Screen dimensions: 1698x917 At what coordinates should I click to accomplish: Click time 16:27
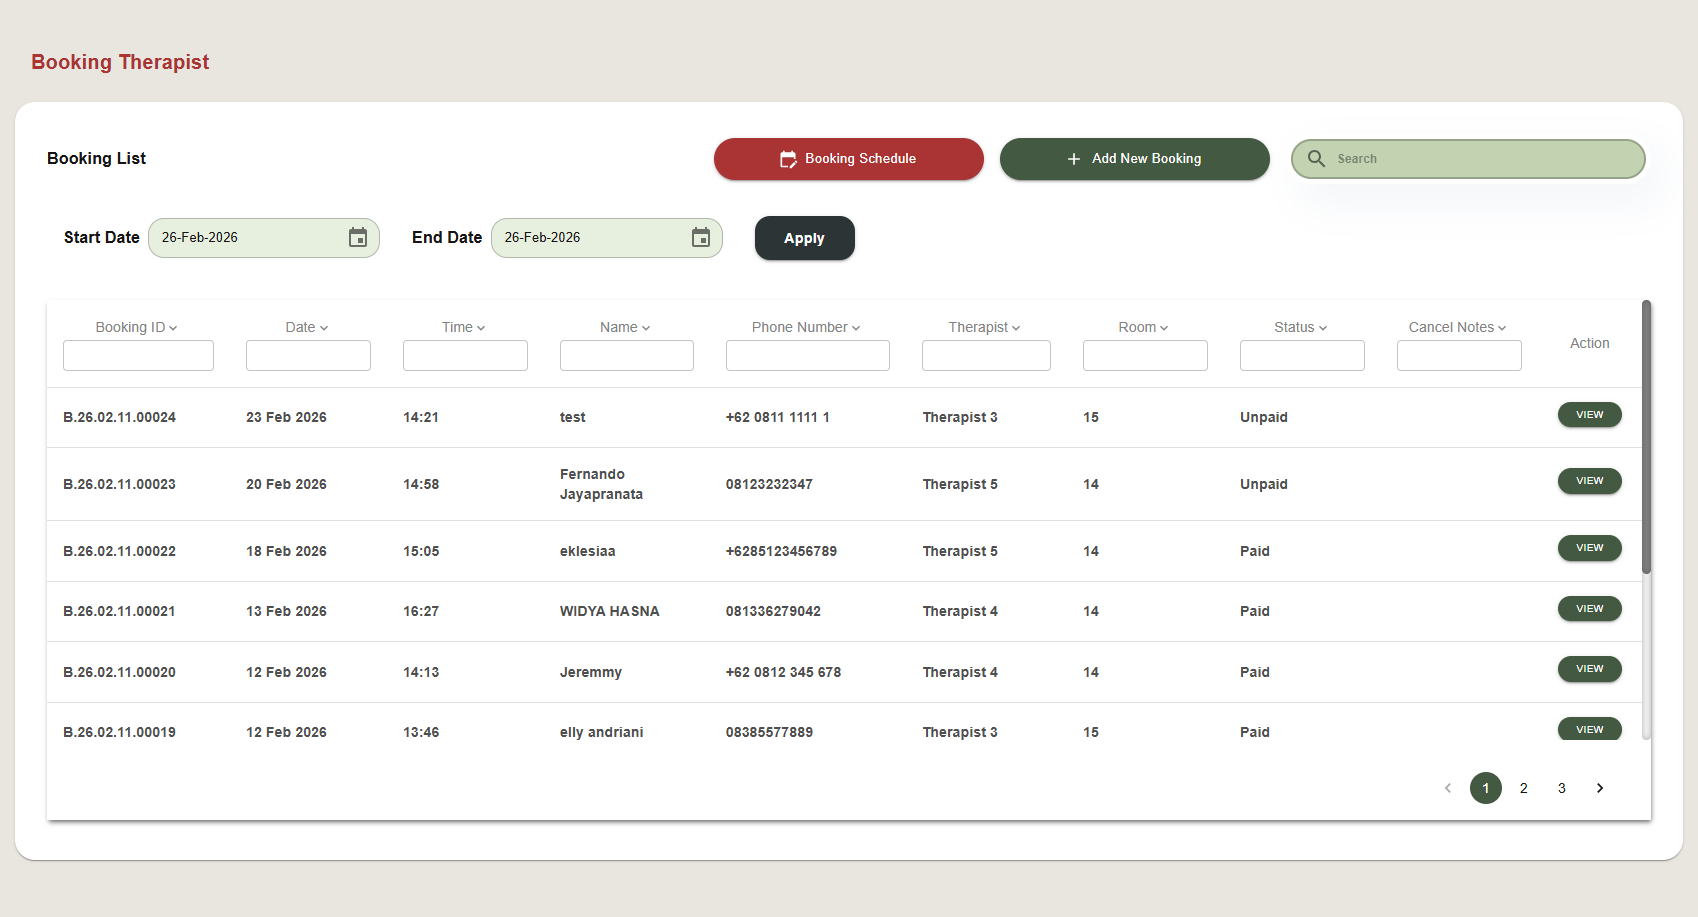coord(421,611)
